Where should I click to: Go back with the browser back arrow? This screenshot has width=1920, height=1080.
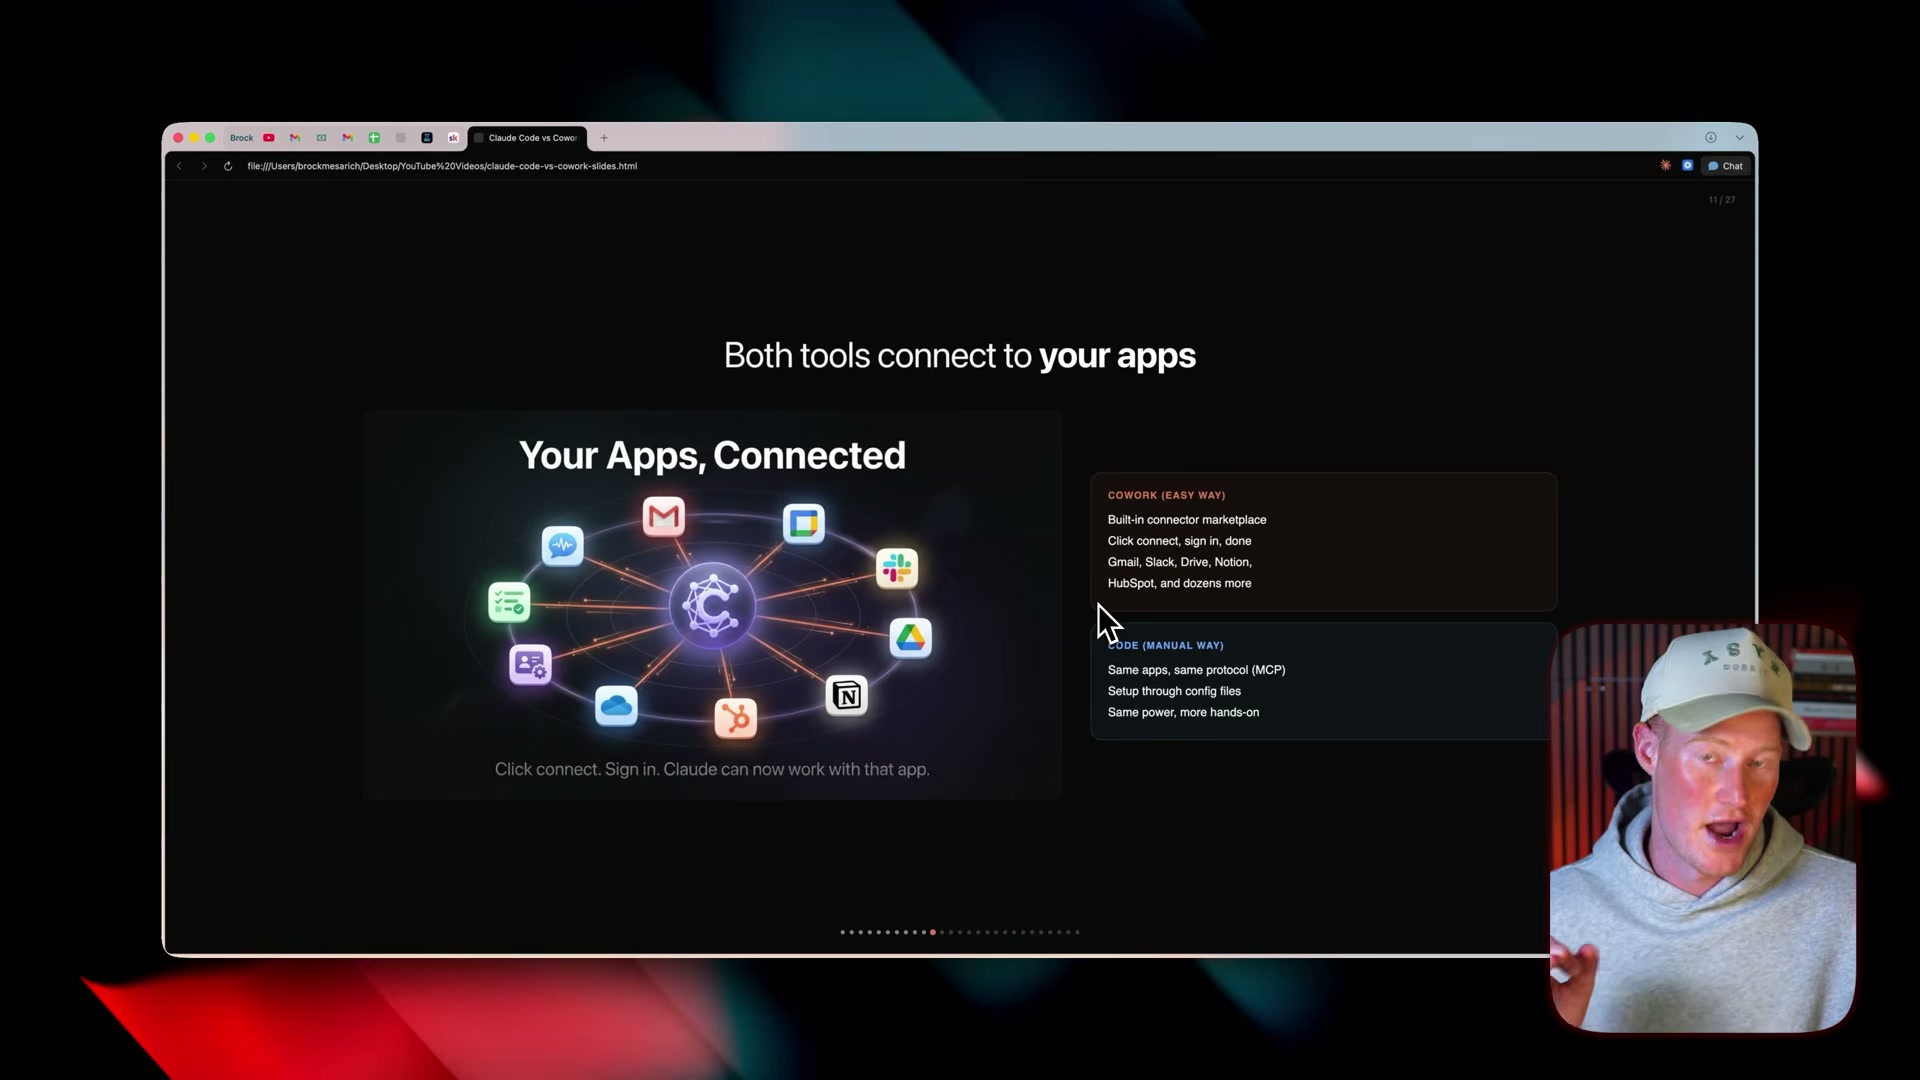(x=179, y=166)
